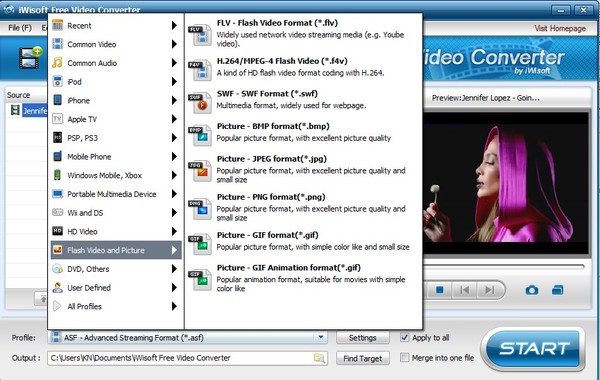Click the Settings button
This screenshot has height=380, width=600.
[x=363, y=338]
